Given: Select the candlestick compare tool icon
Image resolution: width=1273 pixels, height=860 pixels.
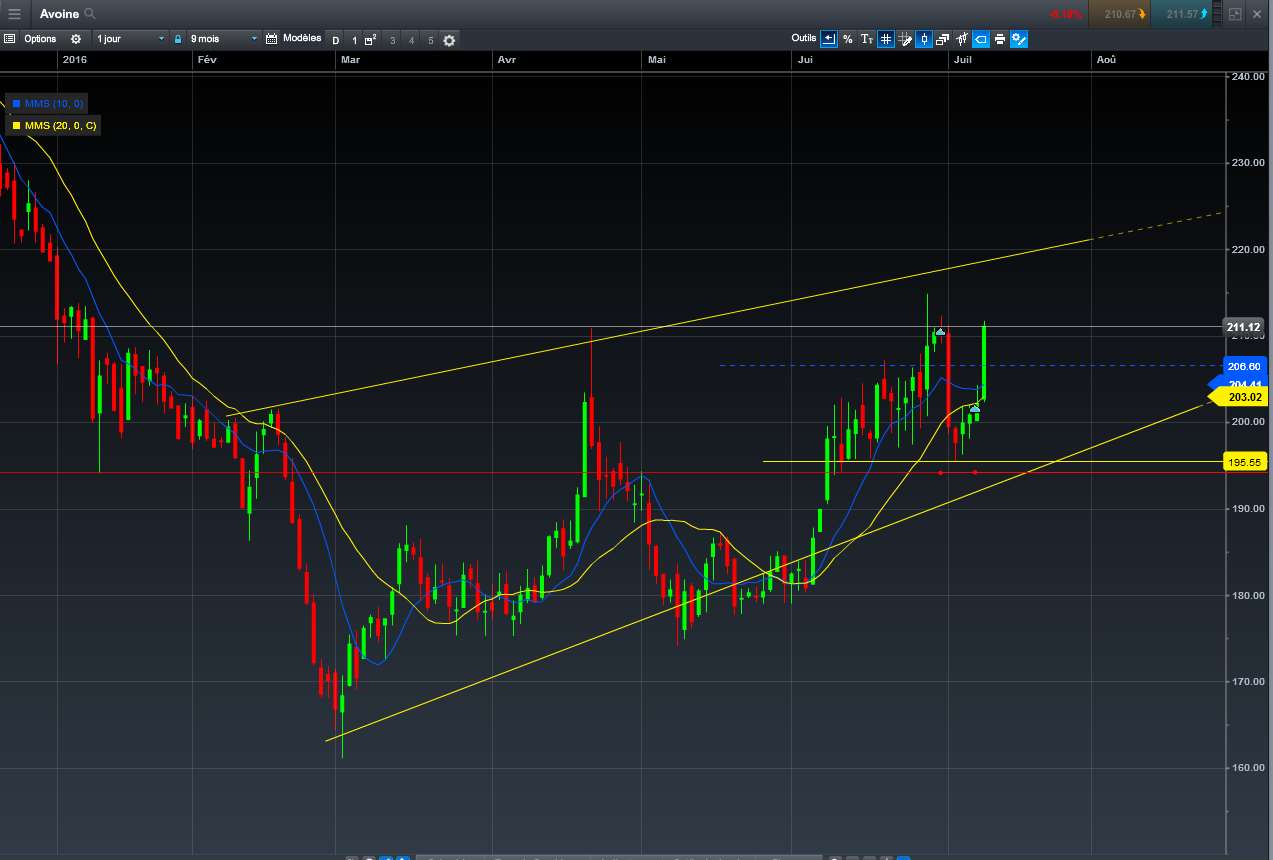Looking at the screenshot, I should click(x=962, y=39).
